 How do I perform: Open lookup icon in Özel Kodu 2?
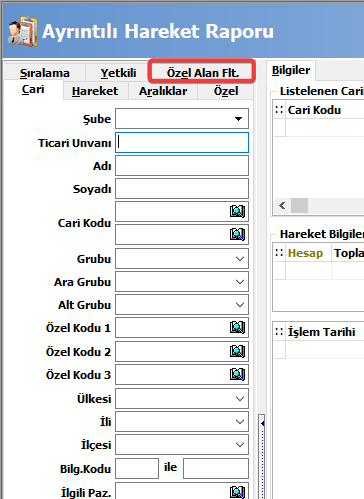(237, 351)
